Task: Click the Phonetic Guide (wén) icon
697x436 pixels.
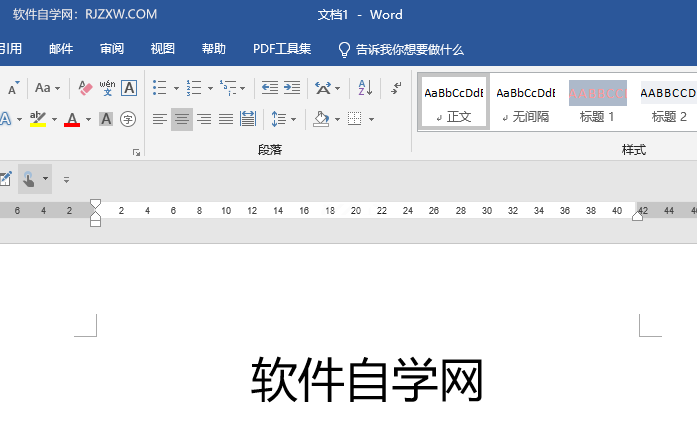Action: pos(107,88)
